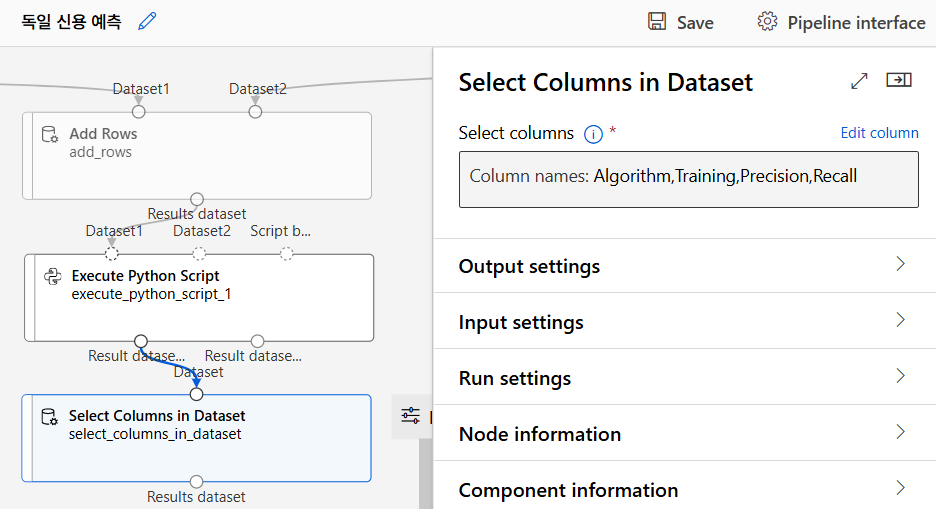Screen dimensions: 936x509
Task: Expand the panel with diagonal arrows icon
Action: click(859, 81)
